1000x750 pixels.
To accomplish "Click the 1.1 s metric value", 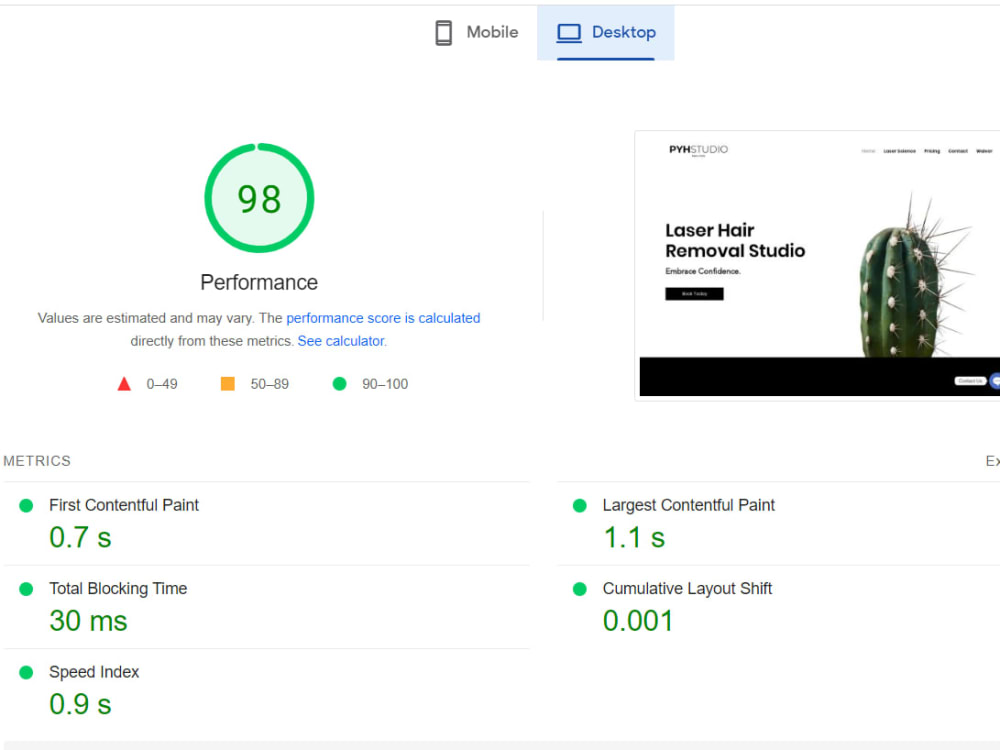I will pyautogui.click(x=634, y=538).
